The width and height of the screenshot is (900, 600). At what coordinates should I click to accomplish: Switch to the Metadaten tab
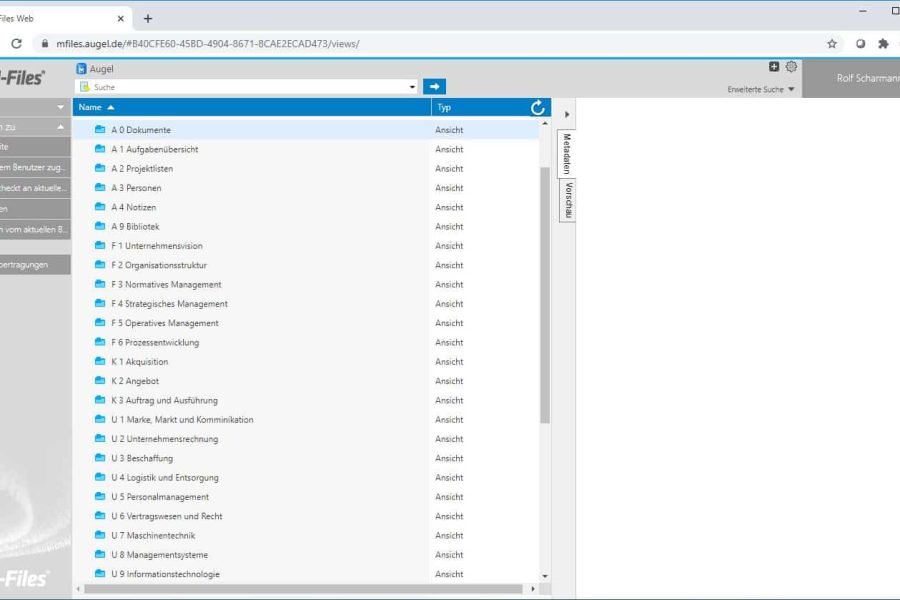567,153
